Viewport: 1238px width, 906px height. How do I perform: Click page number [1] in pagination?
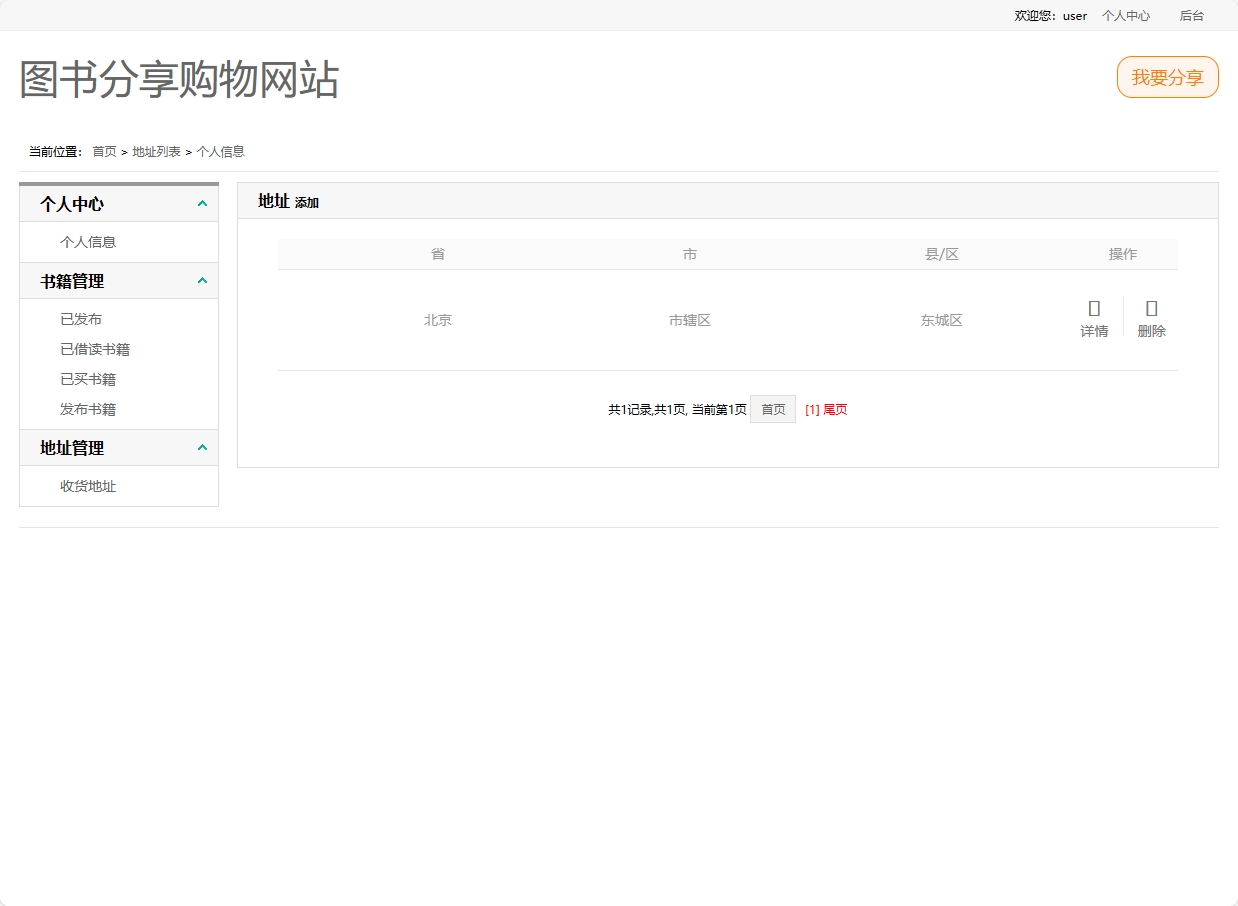pos(812,410)
